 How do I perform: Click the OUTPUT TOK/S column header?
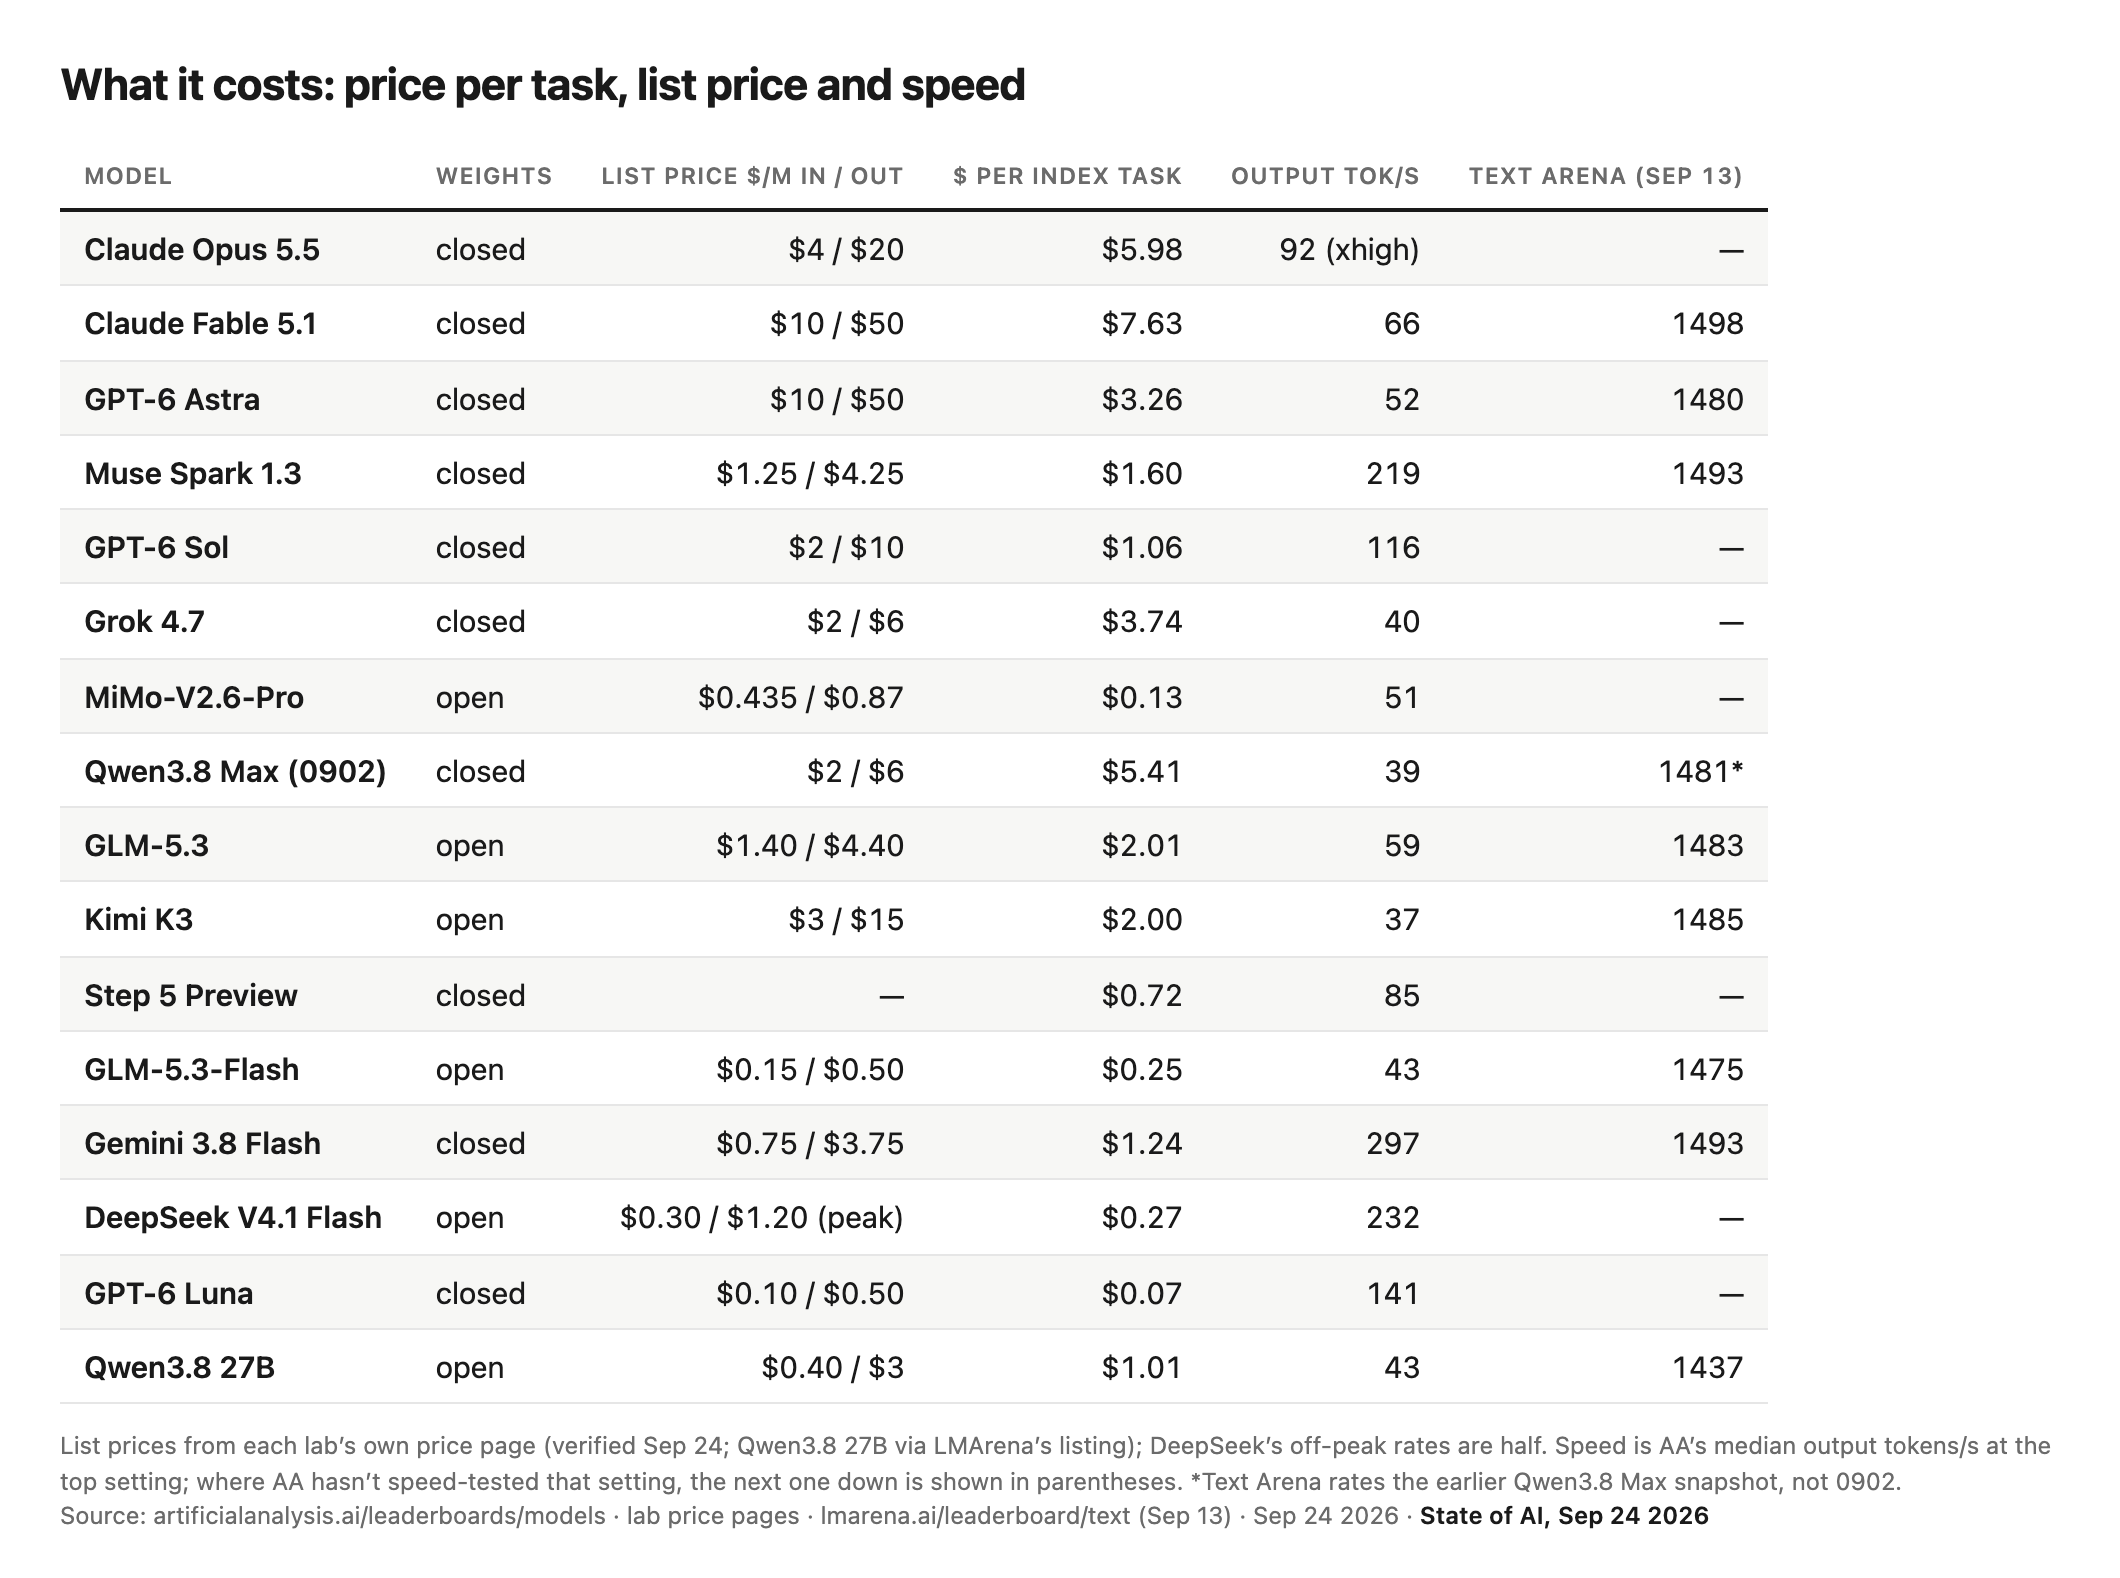click(x=1325, y=176)
